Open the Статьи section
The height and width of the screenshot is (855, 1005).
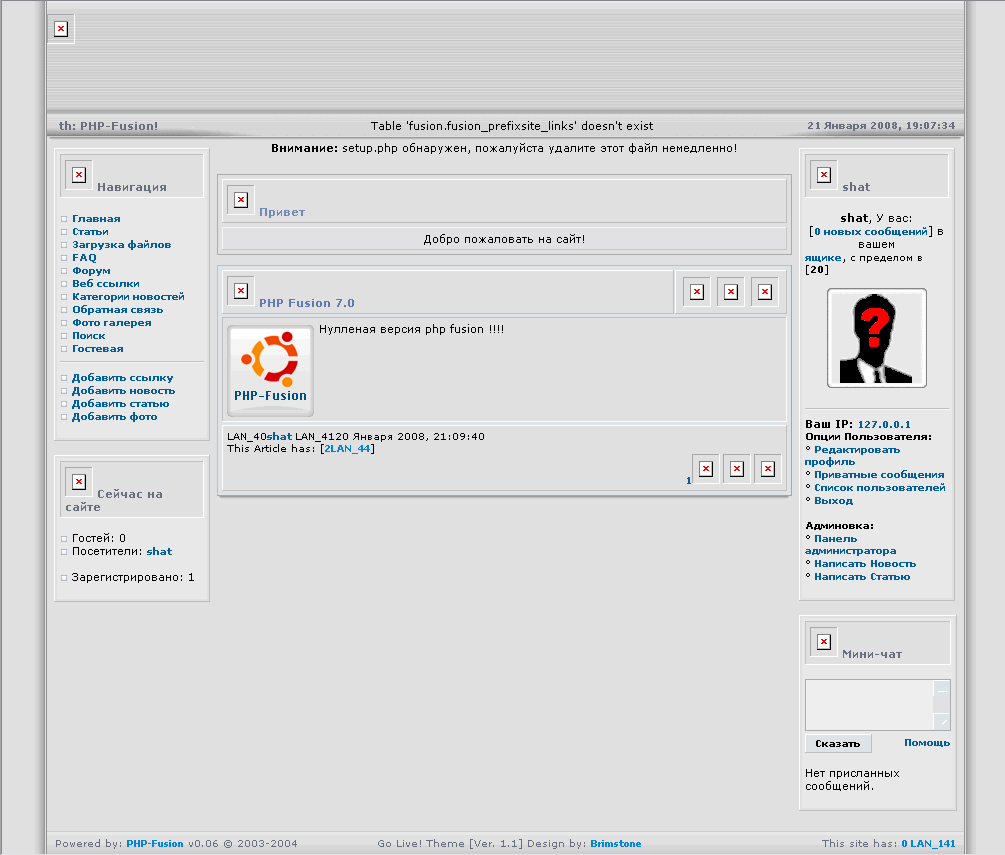pyautogui.click(x=90, y=231)
